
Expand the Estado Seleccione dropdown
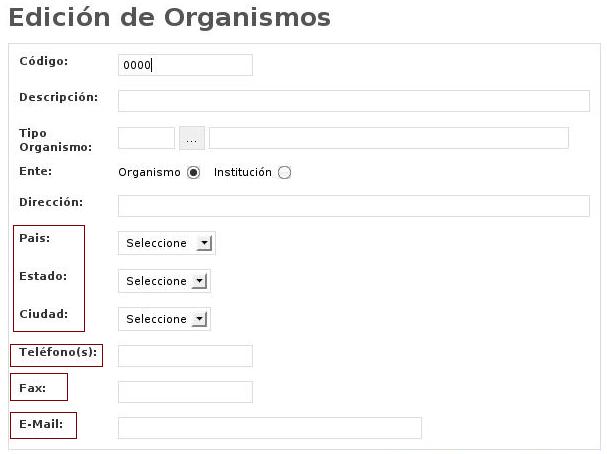164,281
